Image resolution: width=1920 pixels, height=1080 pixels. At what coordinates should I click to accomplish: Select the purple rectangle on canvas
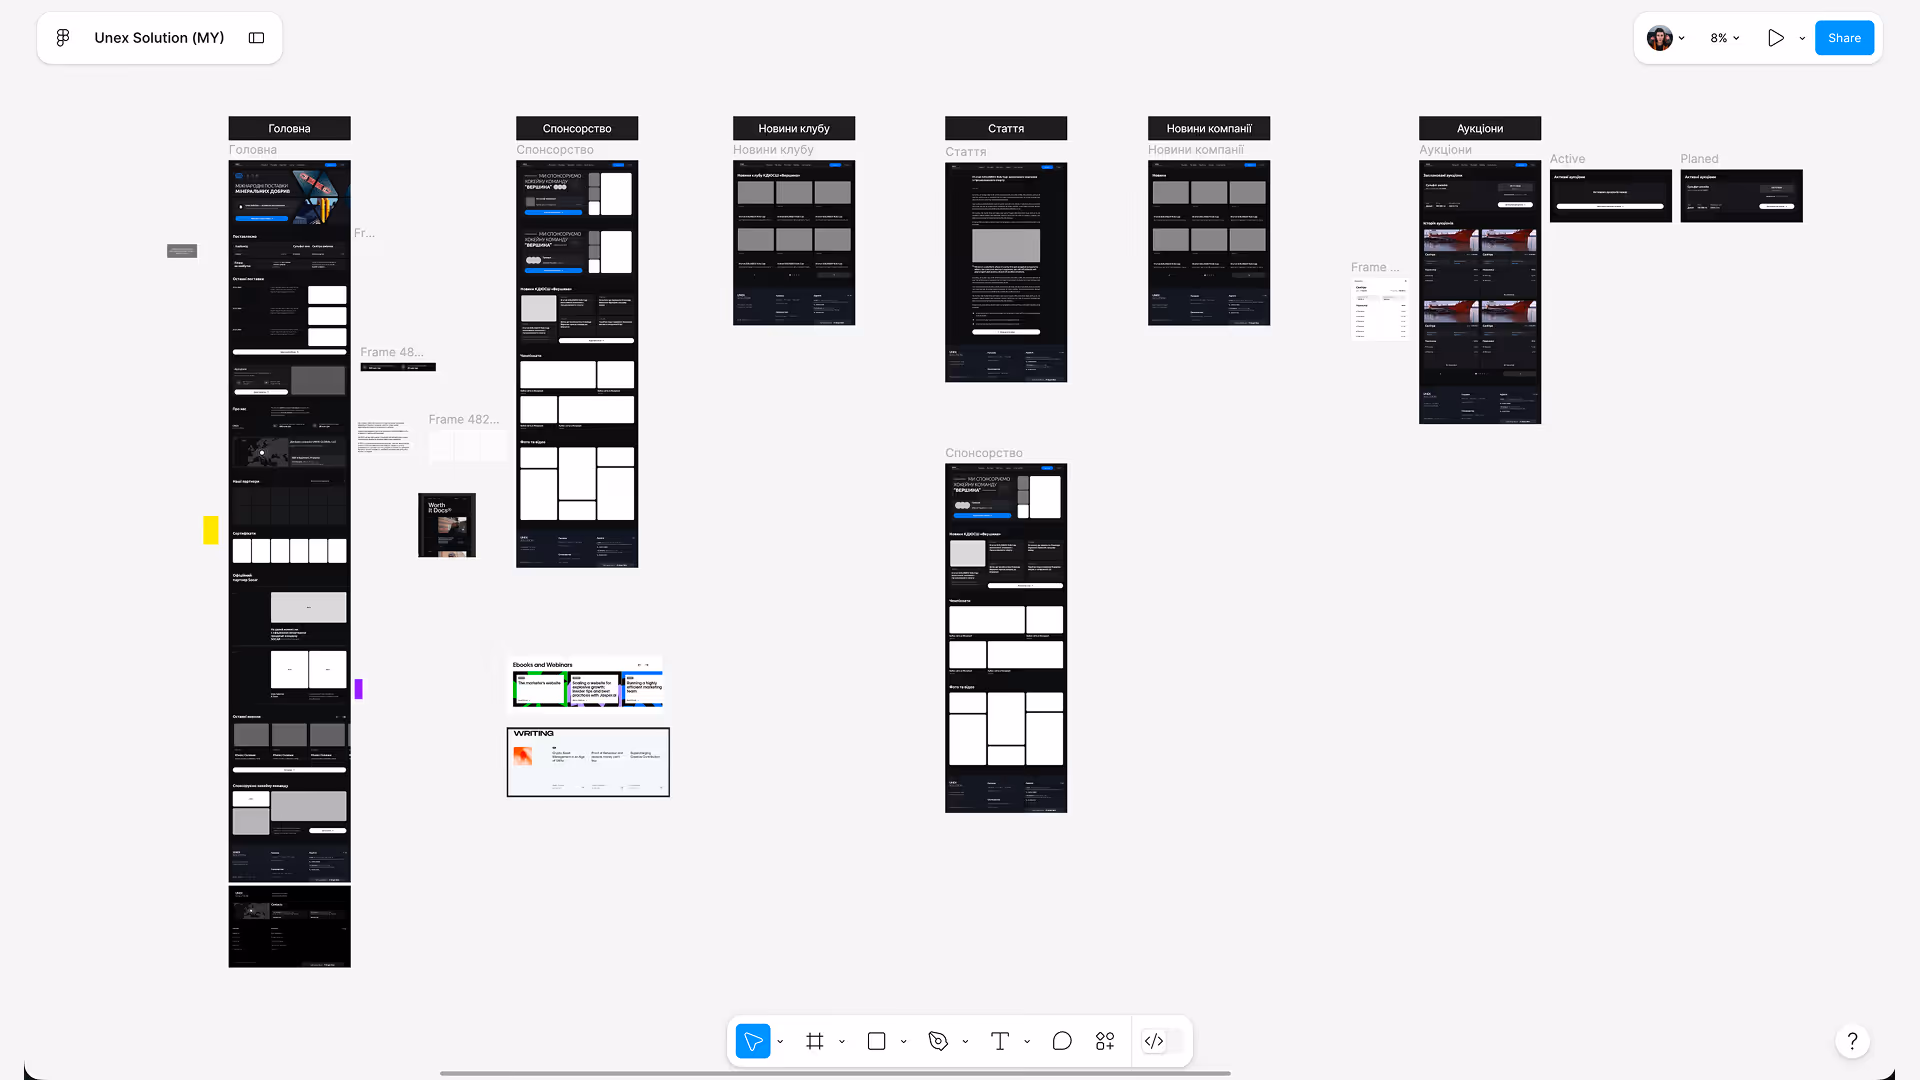tap(358, 689)
